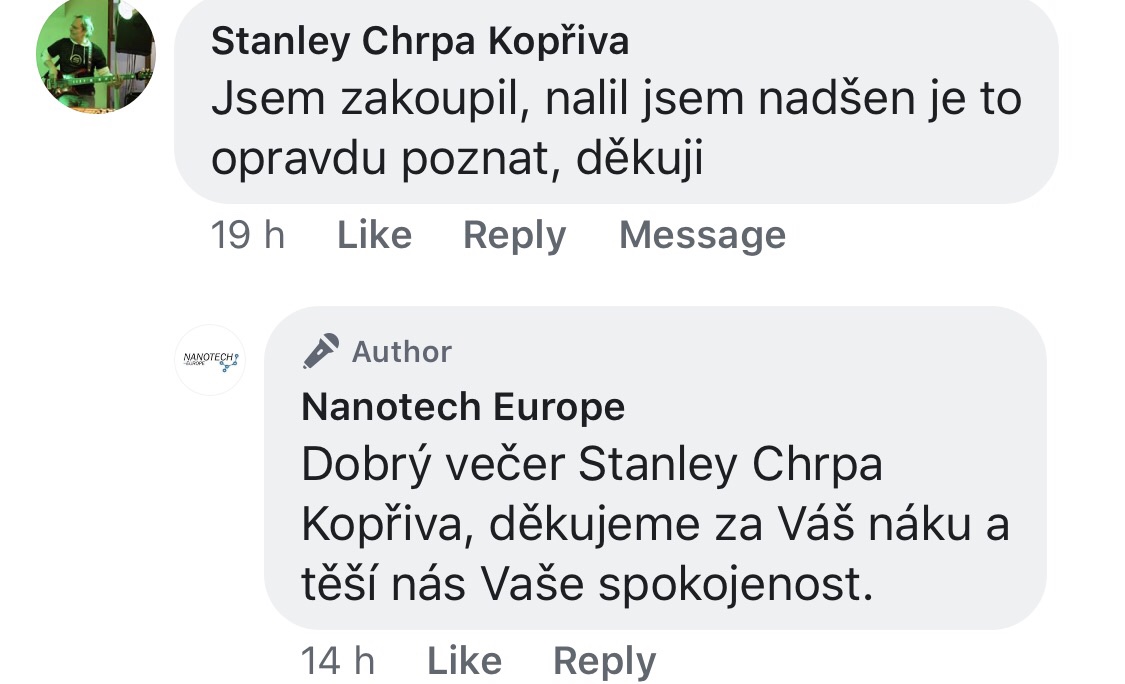Click the 14 h timestamp
This screenshot has height=684, width=1125.
(x=338, y=661)
